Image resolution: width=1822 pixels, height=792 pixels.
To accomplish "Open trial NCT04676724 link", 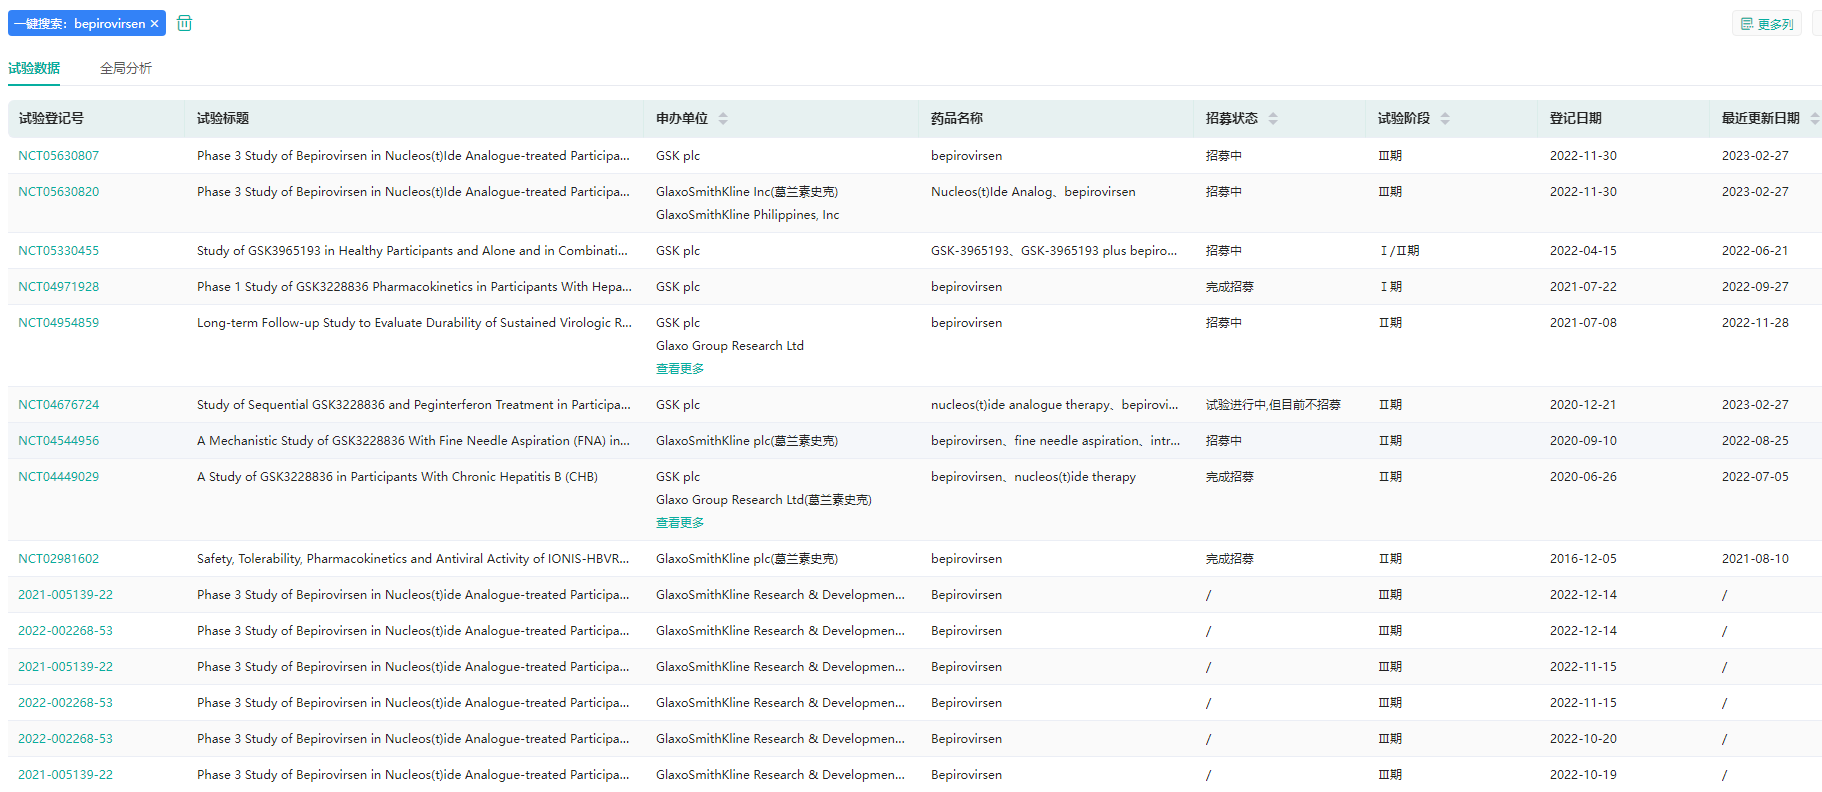I will [x=59, y=405].
